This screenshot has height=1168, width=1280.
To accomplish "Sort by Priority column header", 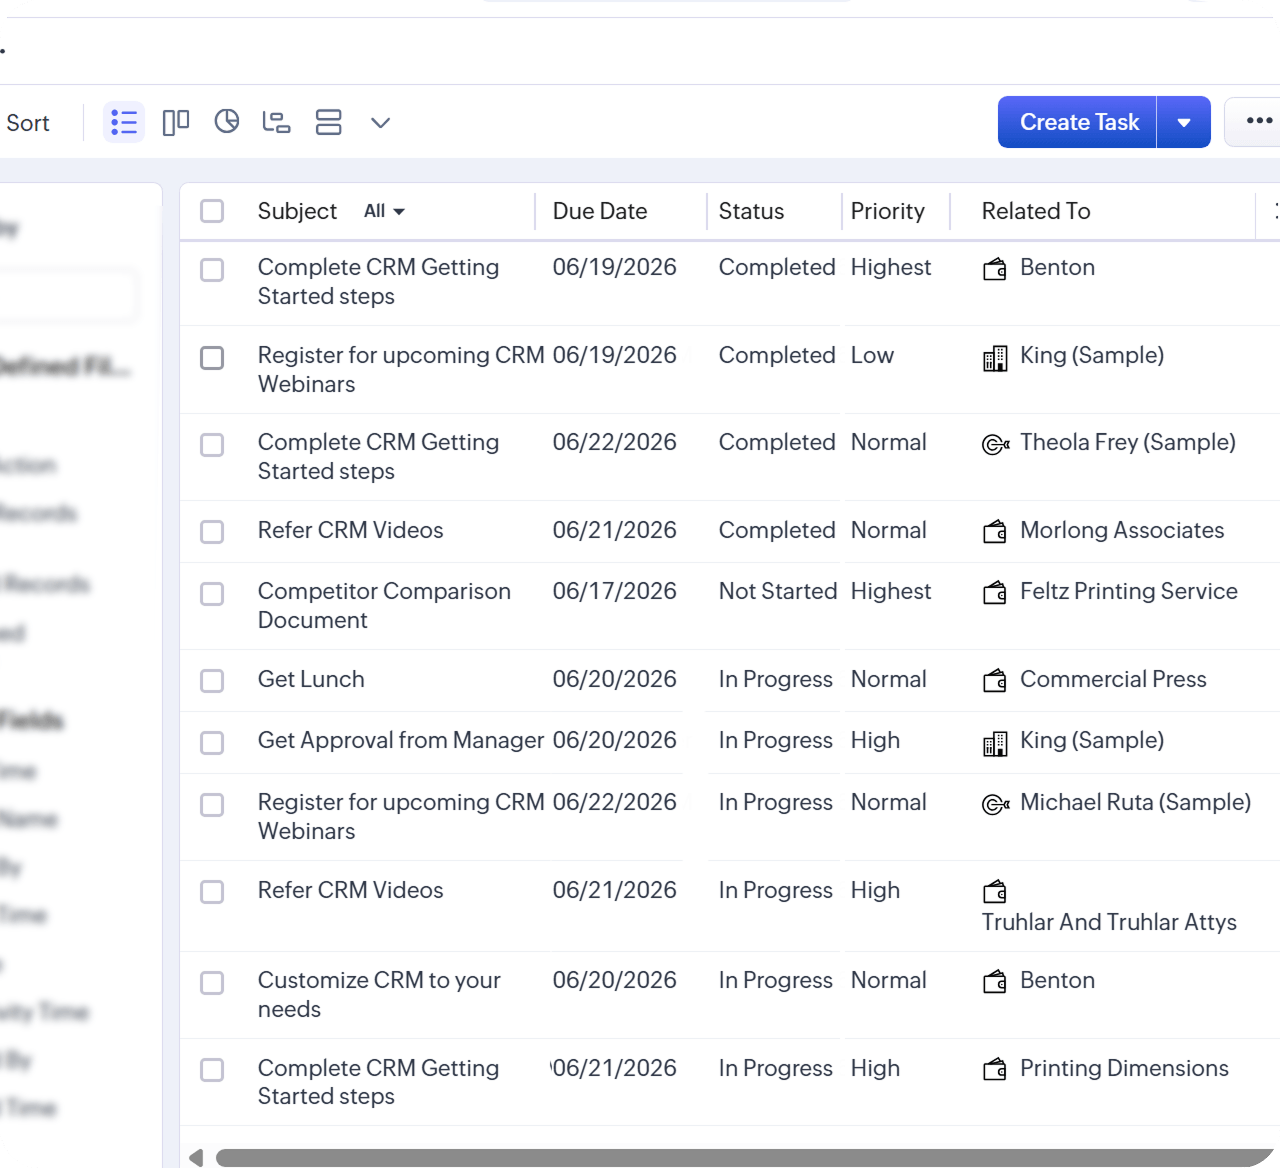I will pyautogui.click(x=888, y=211).
